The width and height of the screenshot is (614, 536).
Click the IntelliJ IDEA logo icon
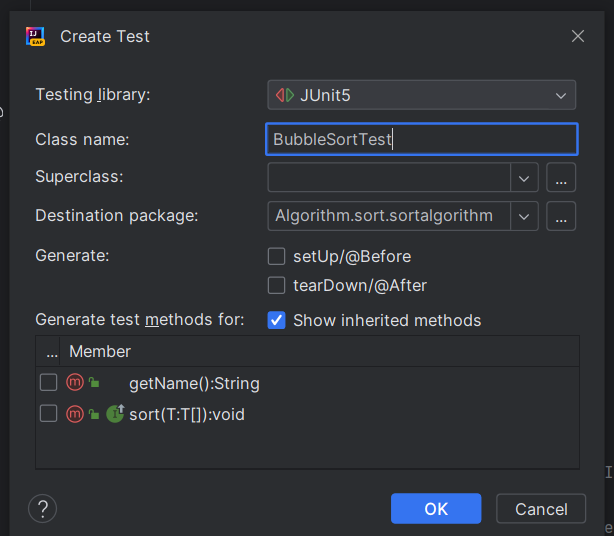pyautogui.click(x=36, y=36)
